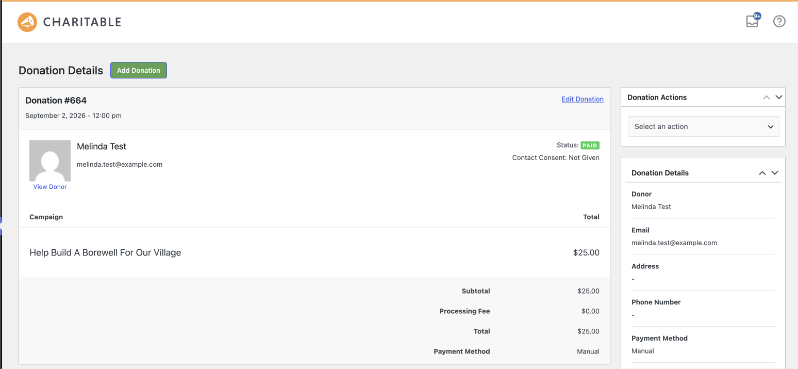
Task: Click the $25.00 campaign row amount
Action: (x=586, y=252)
